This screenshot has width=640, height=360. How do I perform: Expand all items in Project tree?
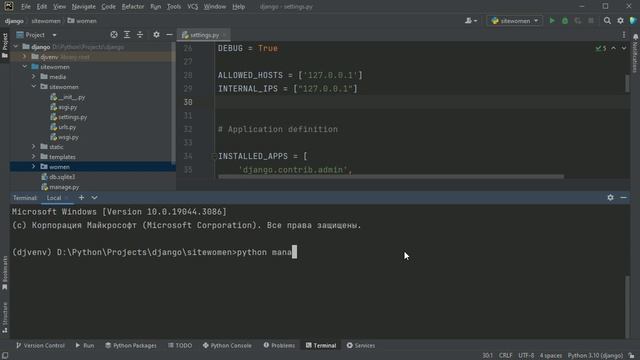click(127, 35)
